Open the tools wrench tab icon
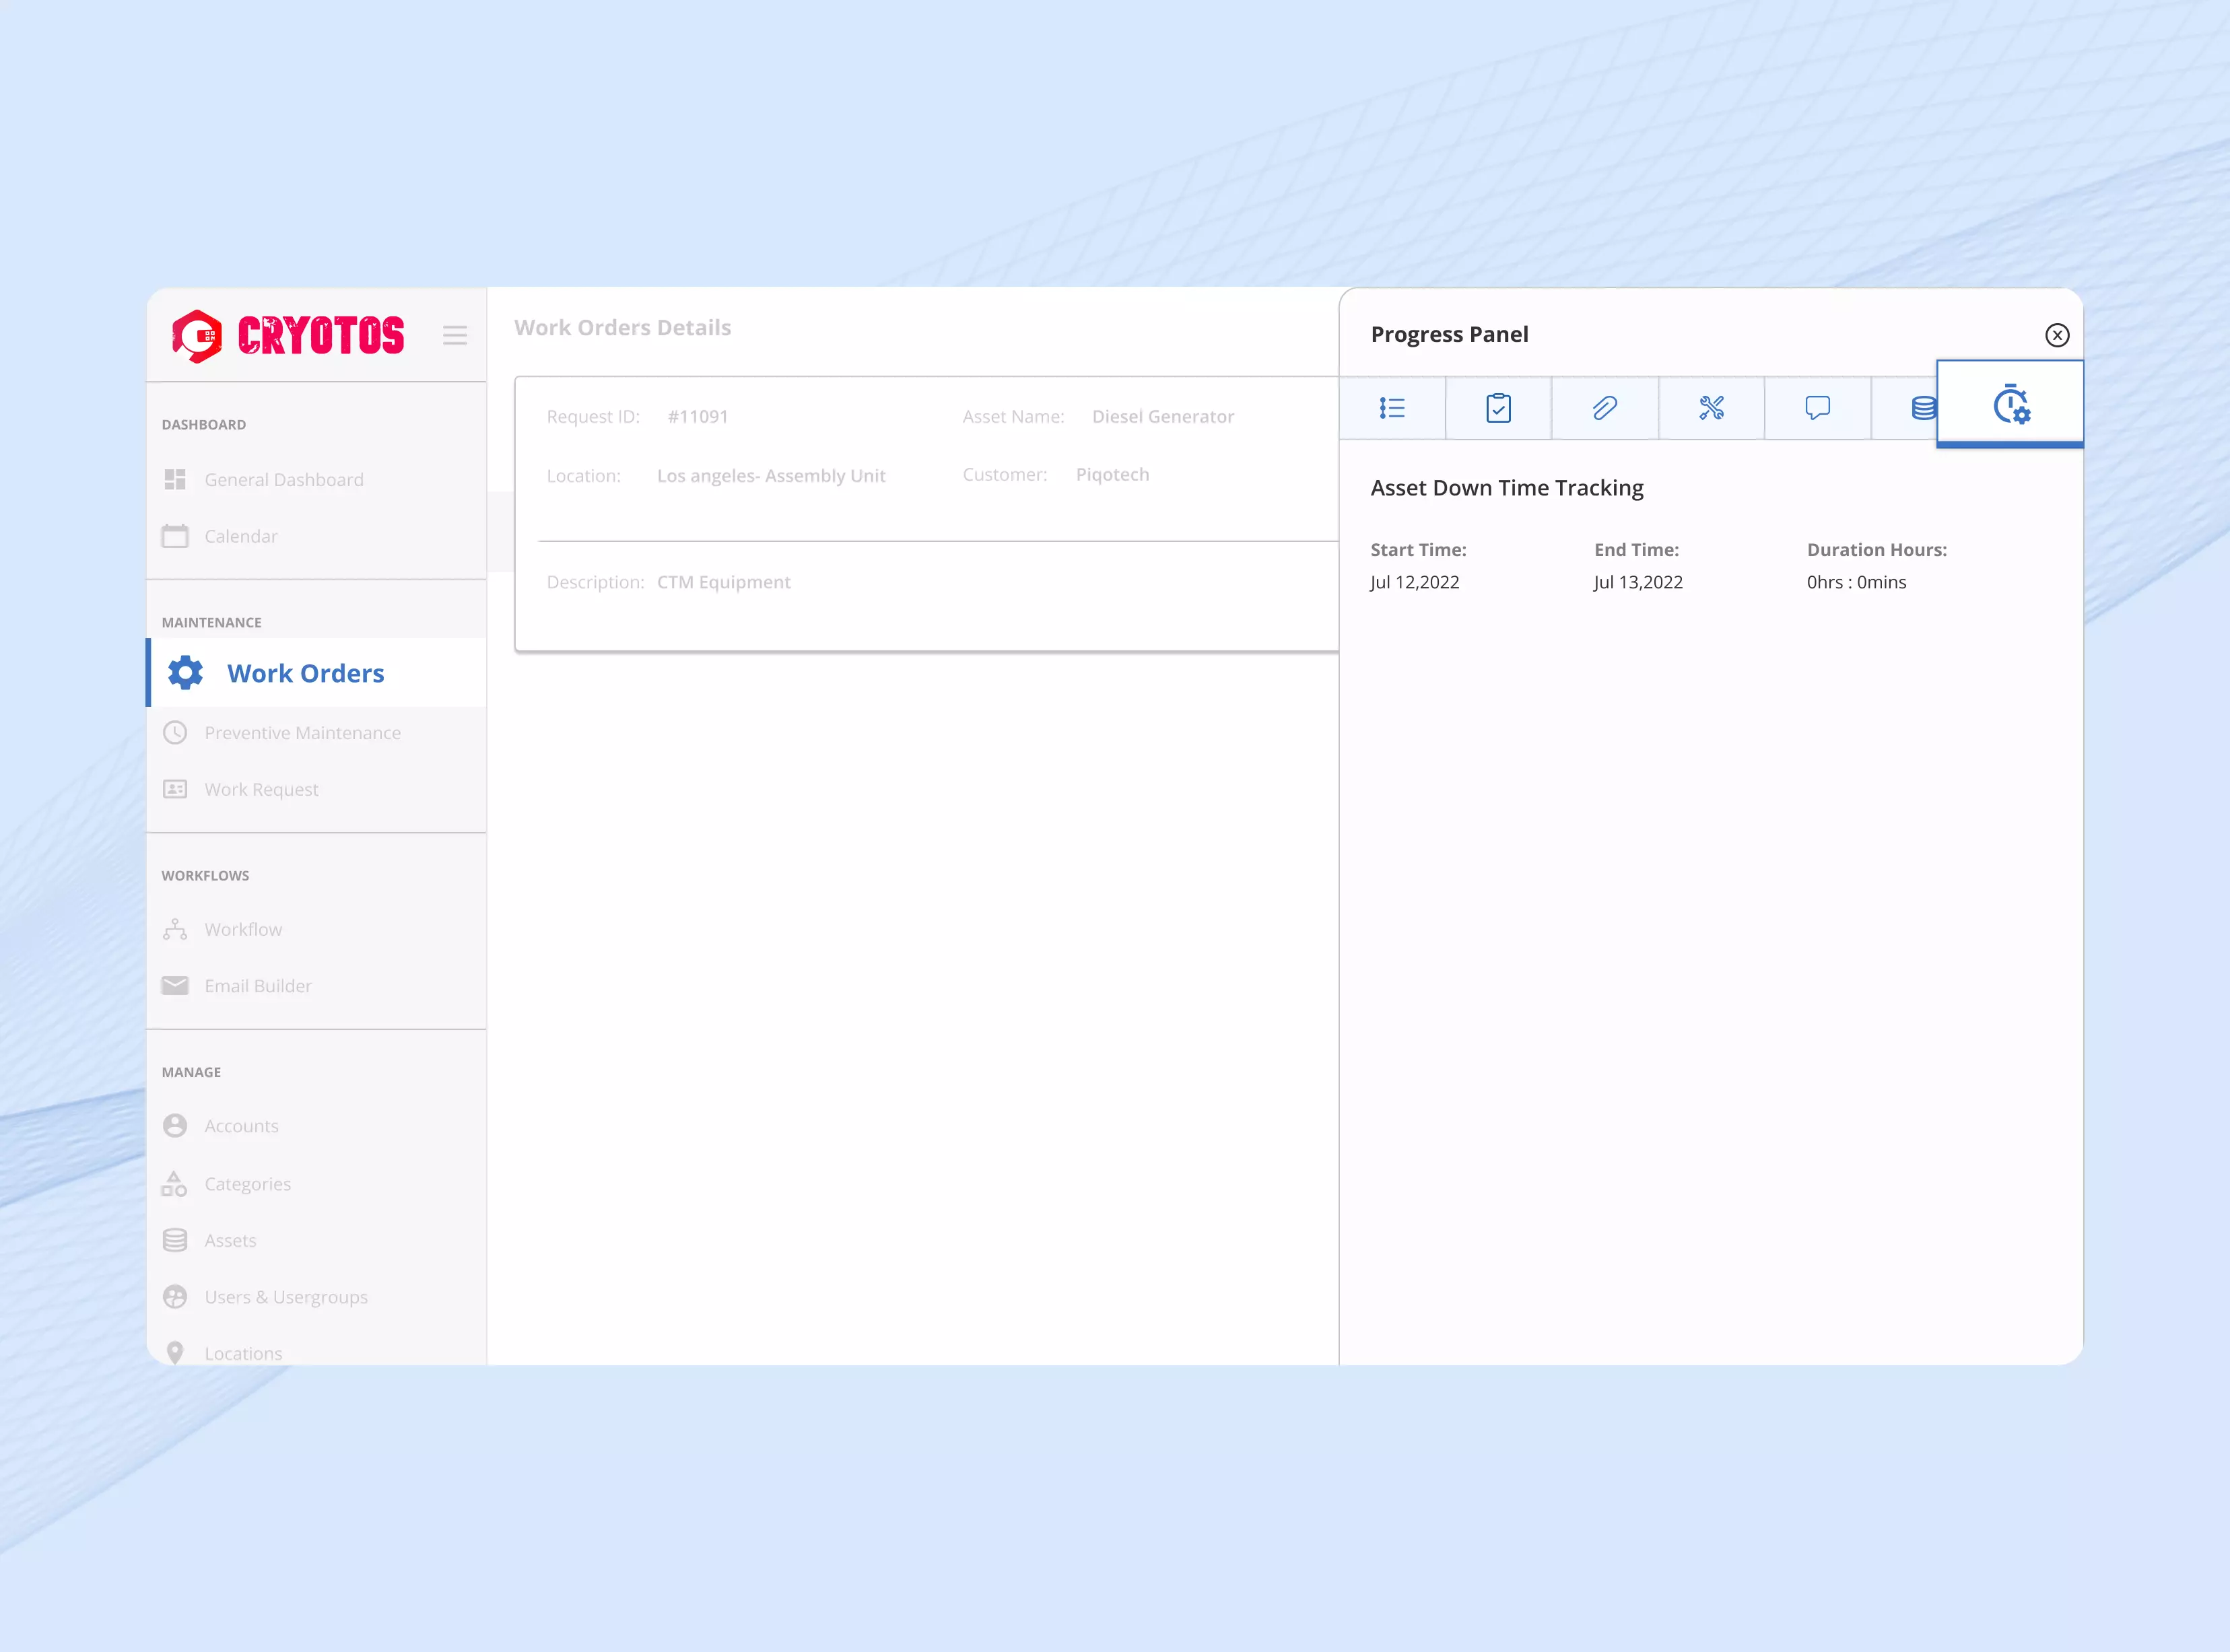This screenshot has width=2230, height=1652. point(1711,408)
